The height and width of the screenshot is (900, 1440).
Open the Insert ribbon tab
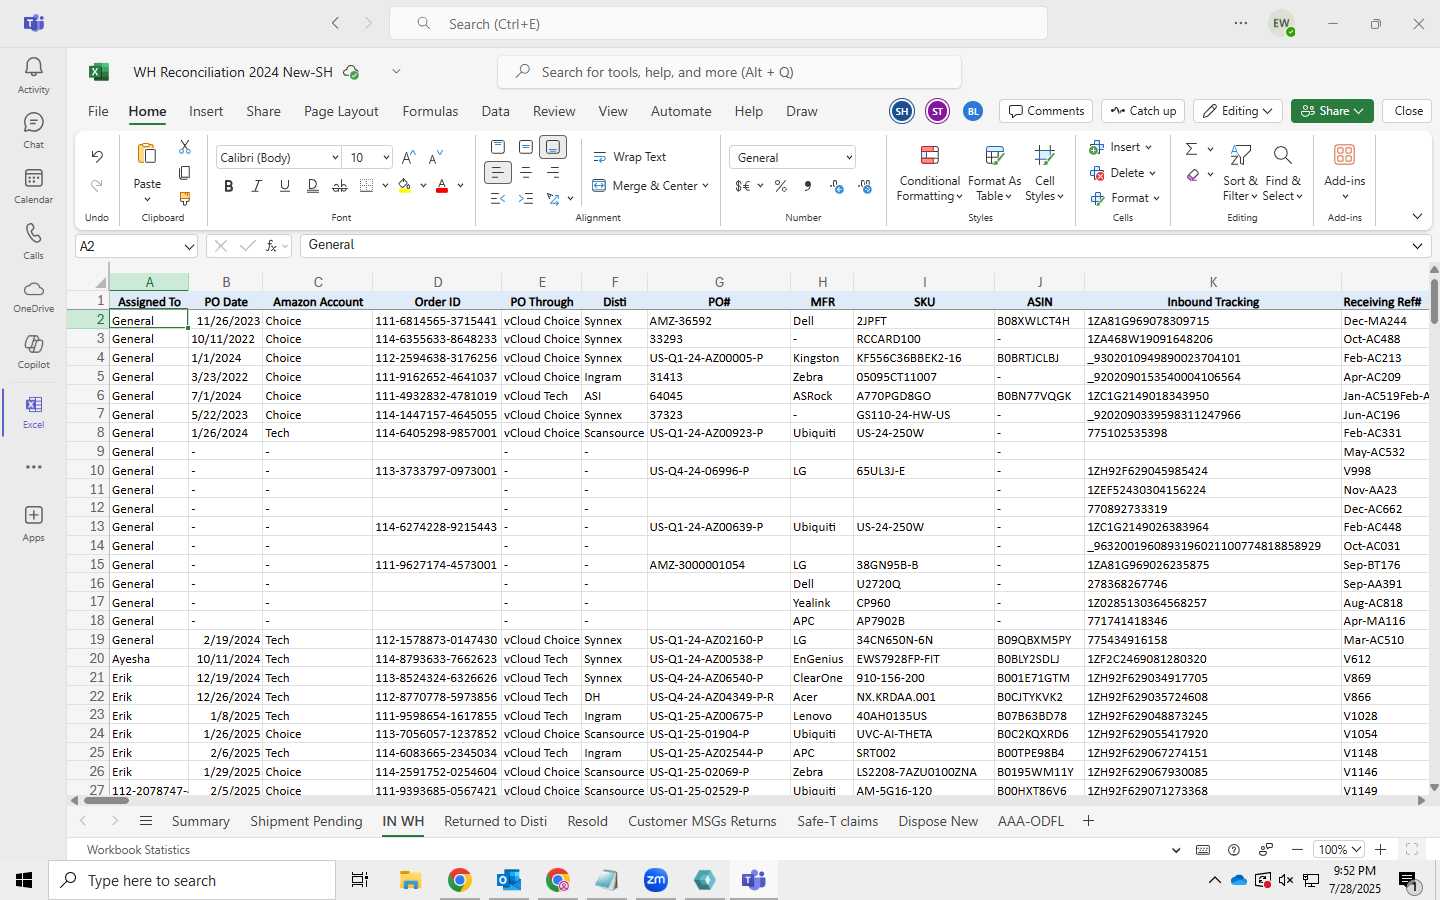click(x=206, y=111)
